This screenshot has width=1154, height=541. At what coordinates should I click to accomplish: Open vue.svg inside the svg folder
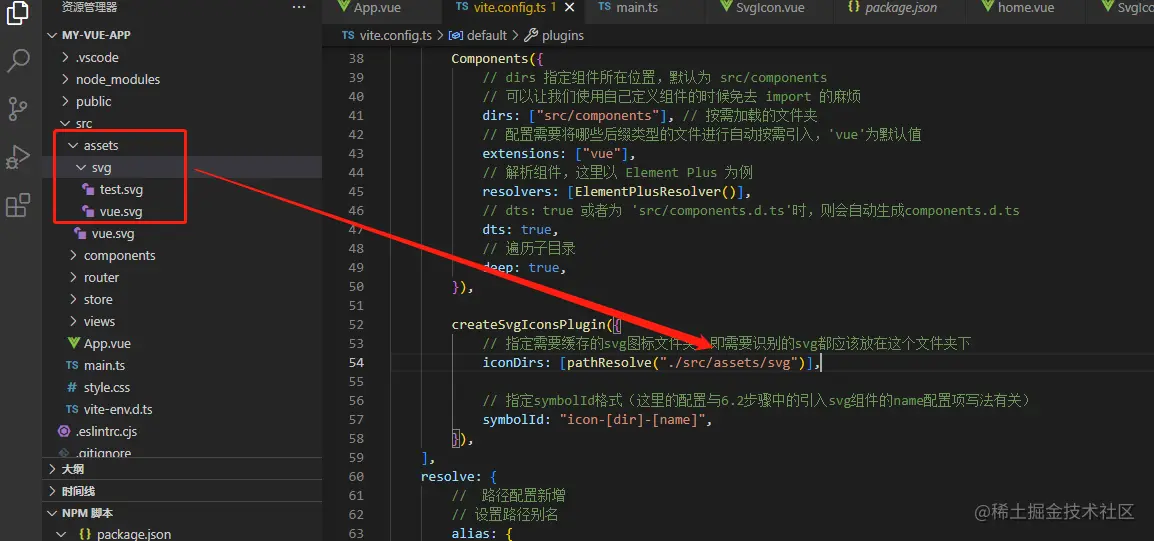[182, 212]
